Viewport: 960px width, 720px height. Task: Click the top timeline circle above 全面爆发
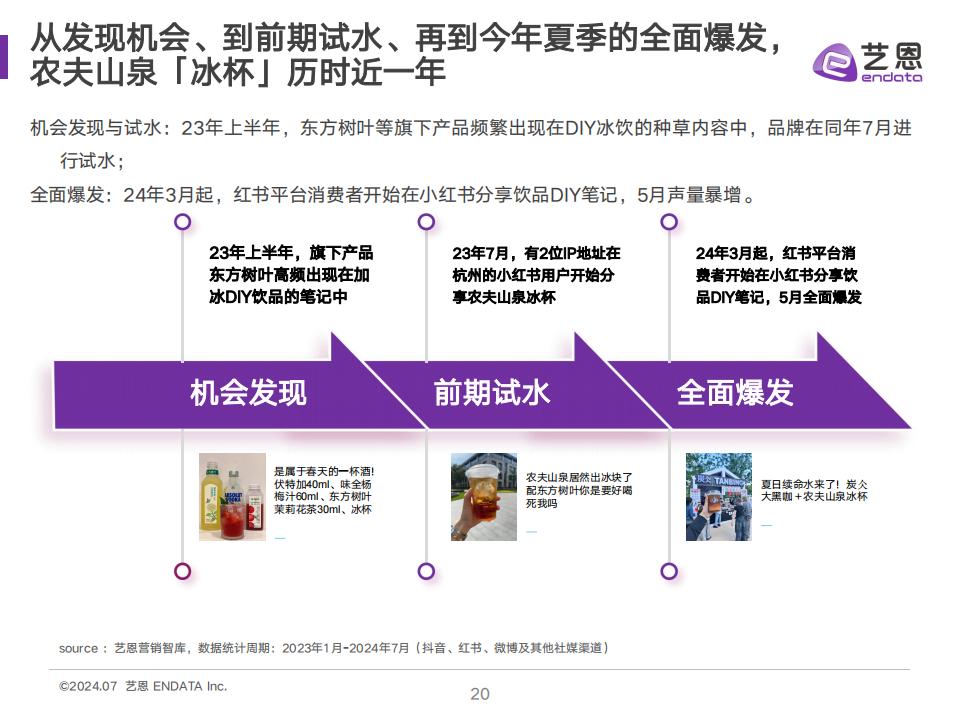tap(669, 222)
